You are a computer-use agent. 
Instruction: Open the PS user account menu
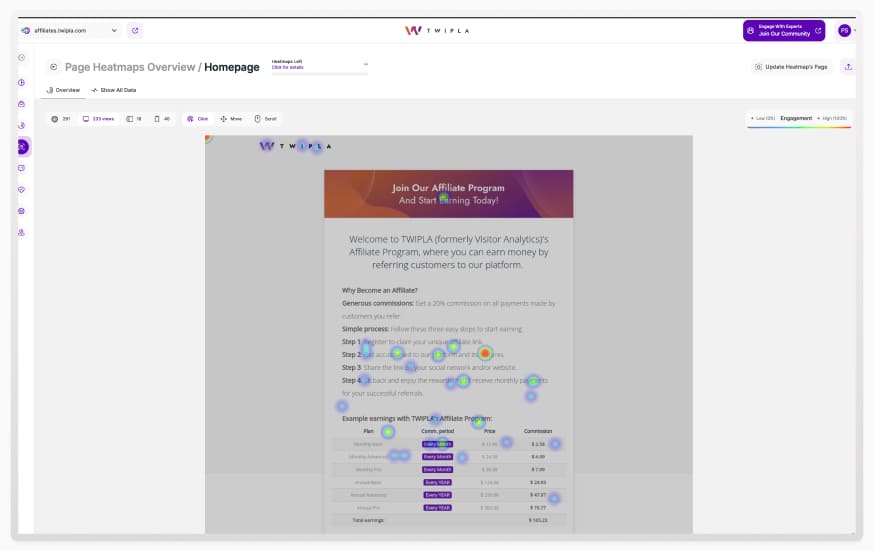pyautogui.click(x=844, y=31)
